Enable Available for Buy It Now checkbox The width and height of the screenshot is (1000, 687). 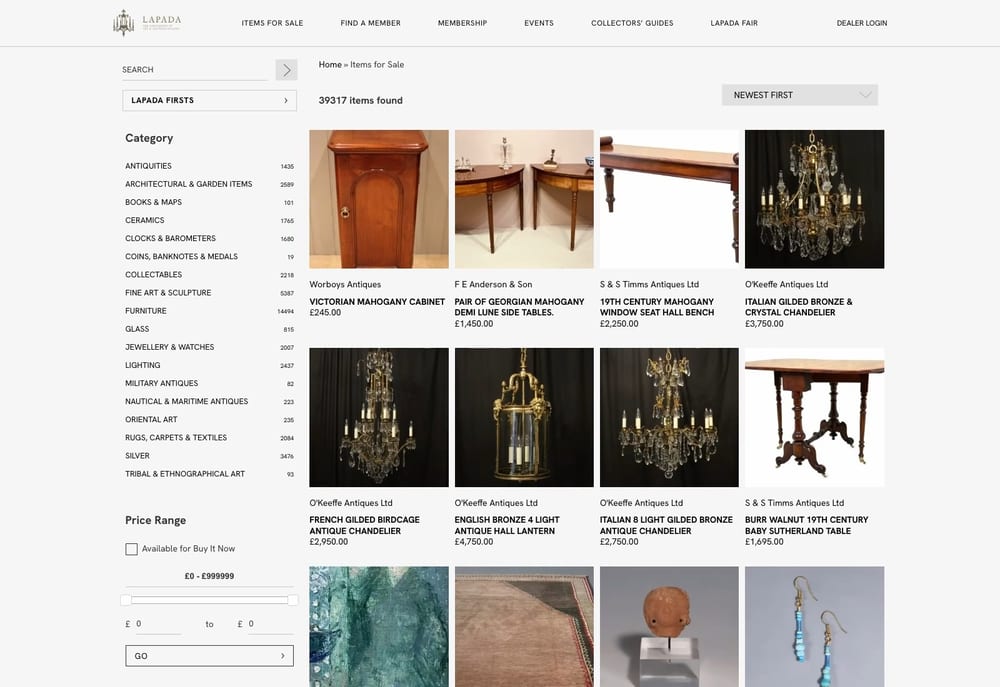click(131, 549)
